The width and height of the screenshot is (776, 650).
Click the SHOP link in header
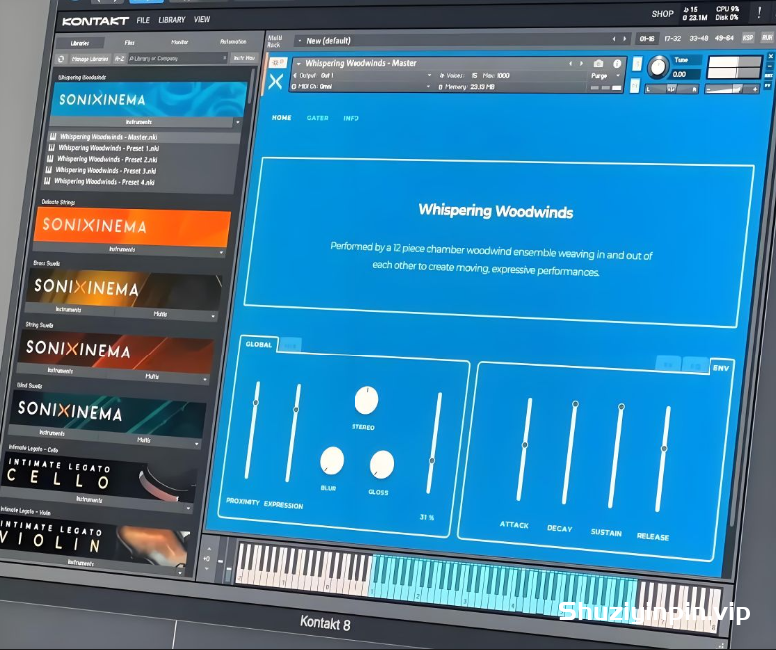[x=662, y=14]
